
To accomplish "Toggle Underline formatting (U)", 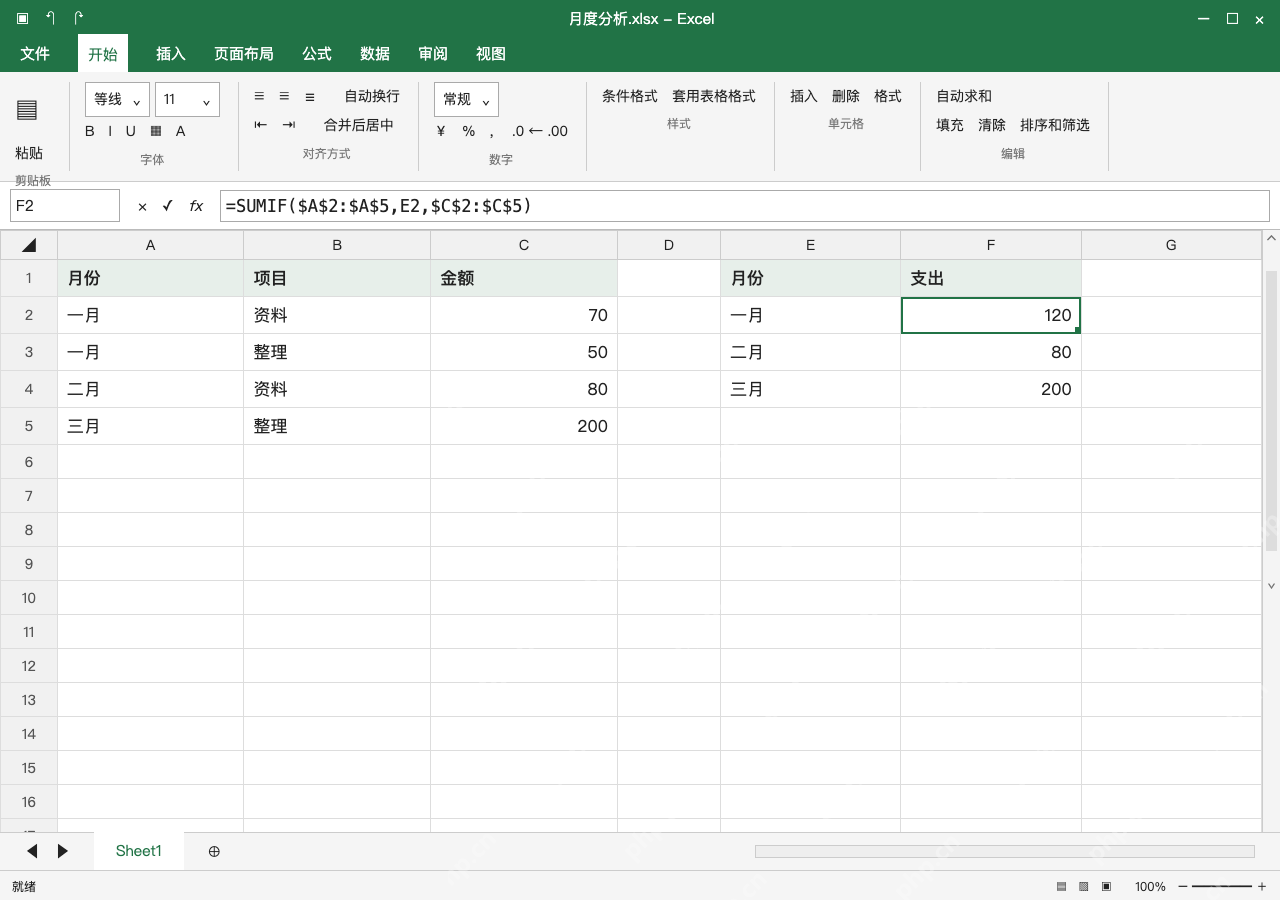I will click(130, 131).
